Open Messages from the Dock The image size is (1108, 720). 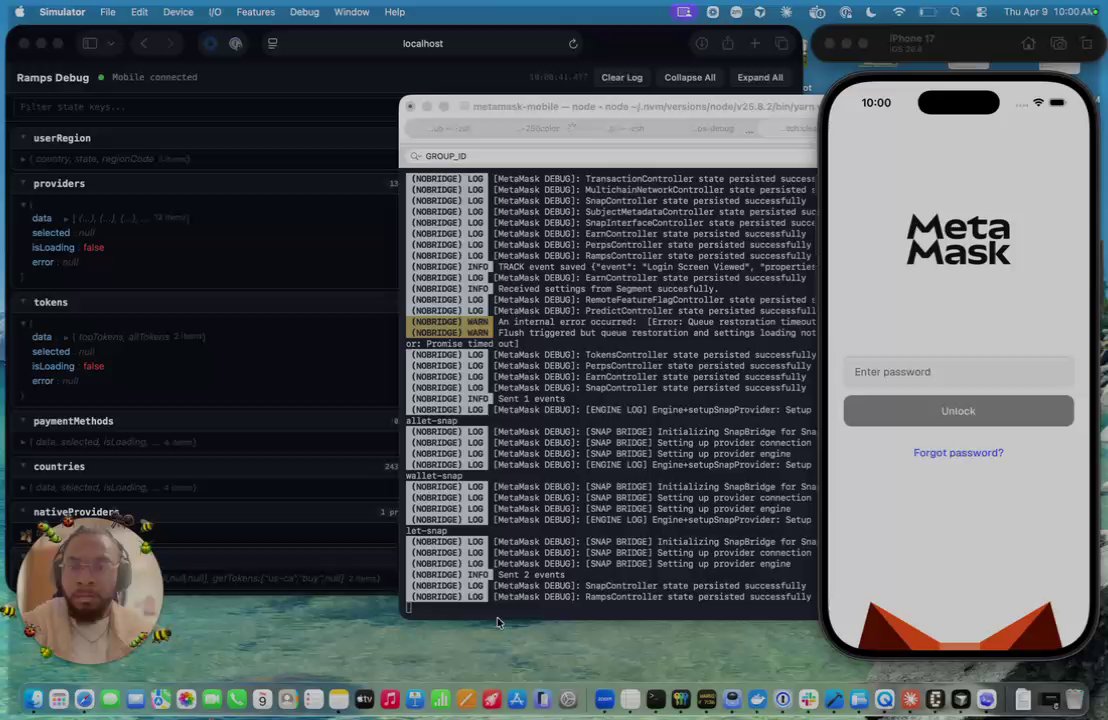(110, 700)
